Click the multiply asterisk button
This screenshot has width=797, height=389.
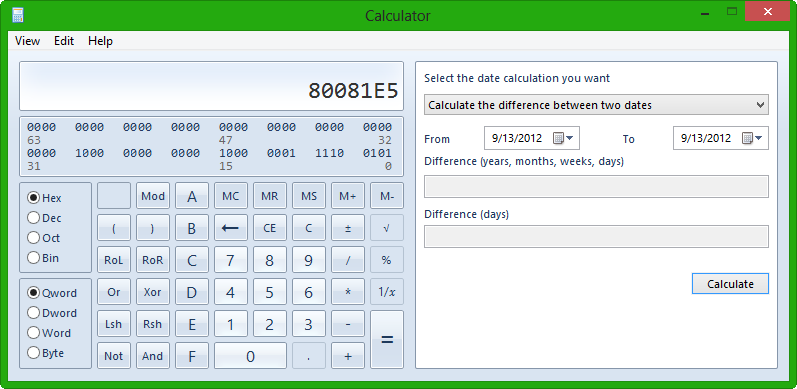tap(348, 292)
